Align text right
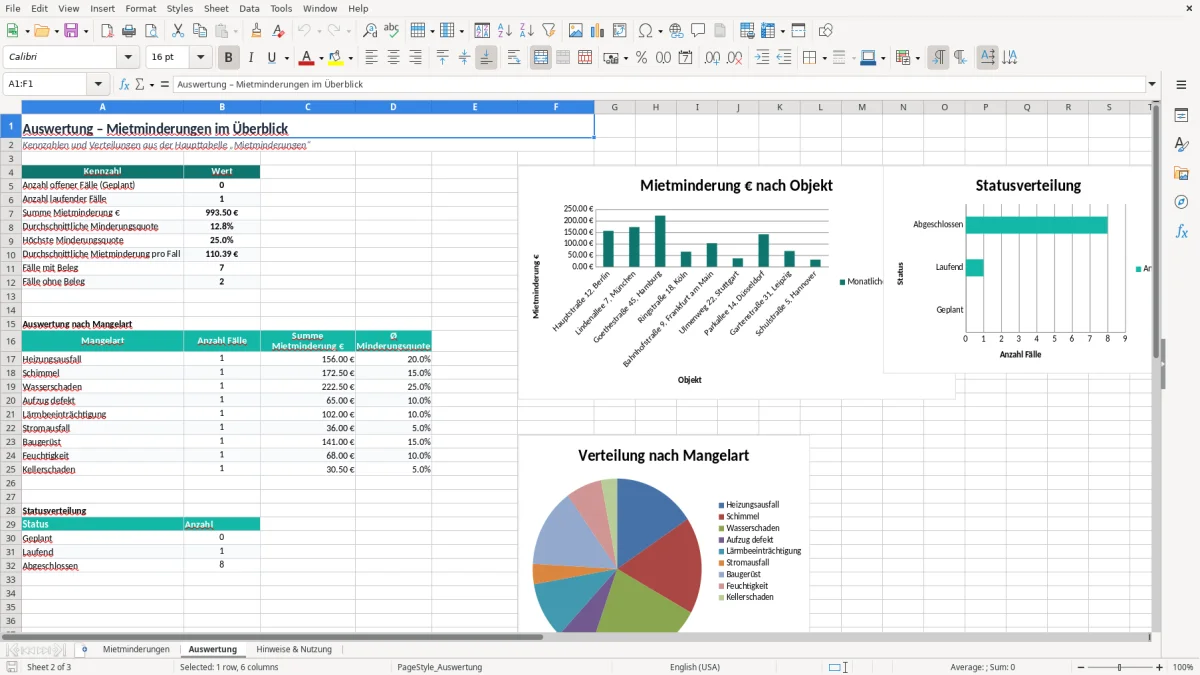Screen dimensions: 1200x675 coord(415,58)
